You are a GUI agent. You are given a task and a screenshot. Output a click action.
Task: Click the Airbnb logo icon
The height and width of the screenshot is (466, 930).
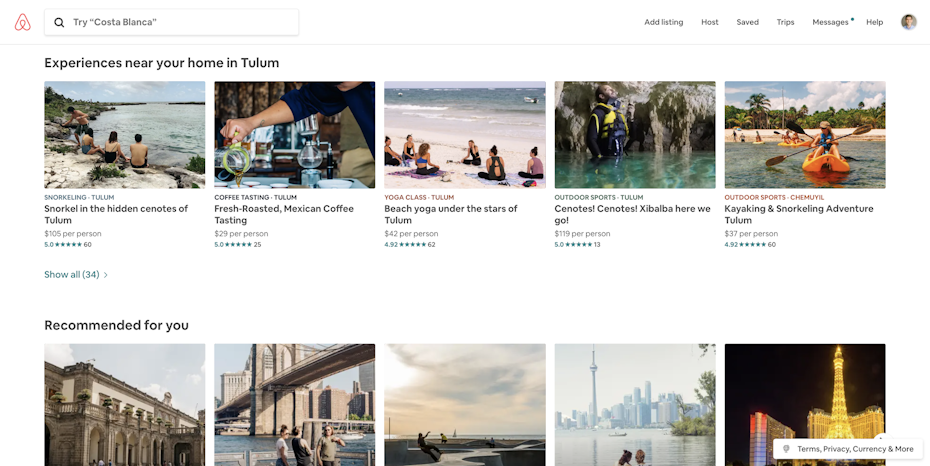pyautogui.click(x=23, y=22)
